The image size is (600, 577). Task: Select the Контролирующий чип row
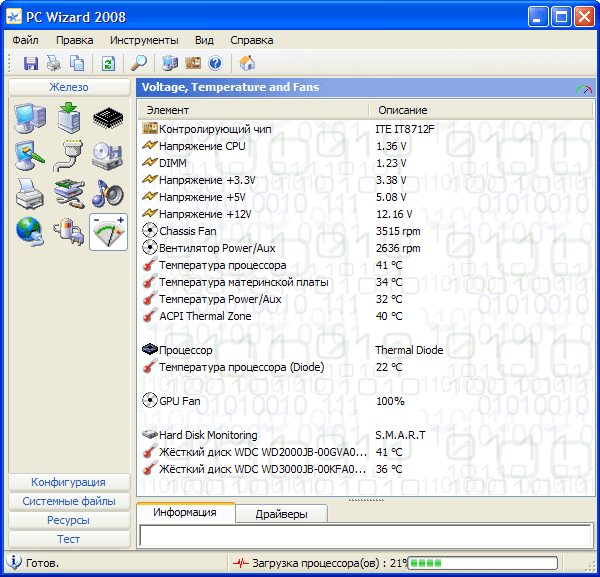pyautogui.click(x=365, y=129)
